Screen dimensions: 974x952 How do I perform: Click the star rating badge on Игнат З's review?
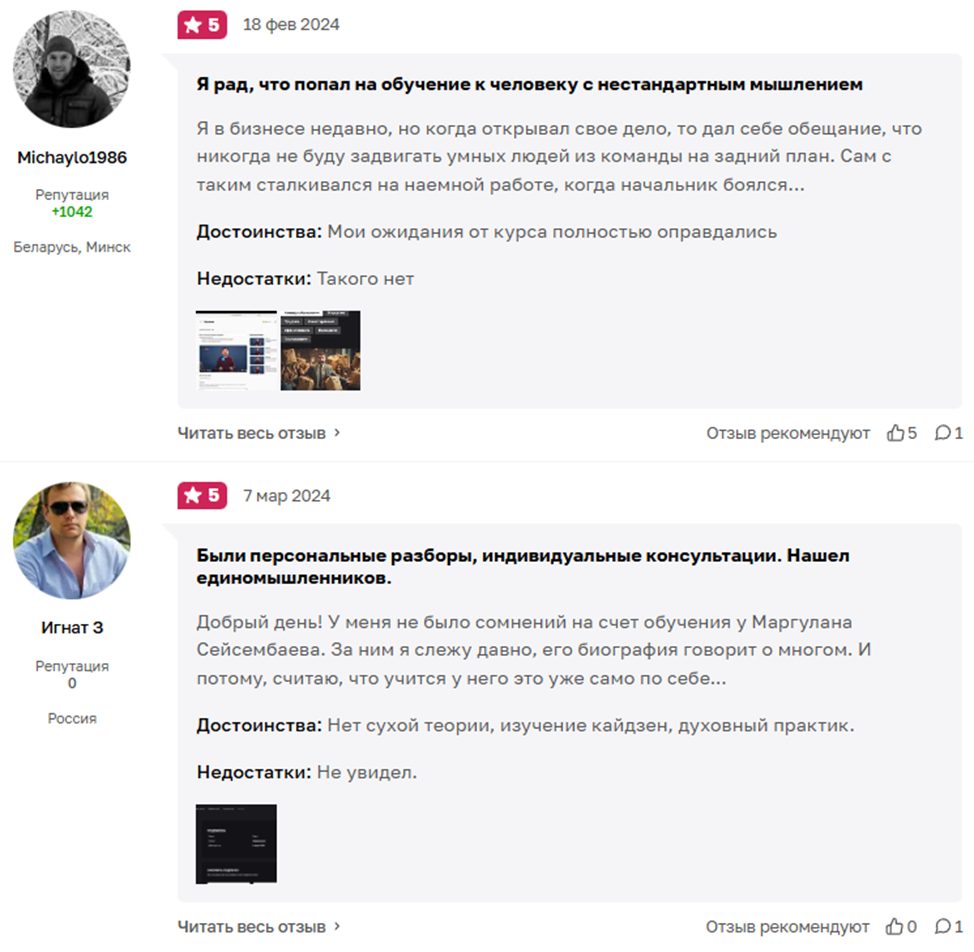click(203, 495)
